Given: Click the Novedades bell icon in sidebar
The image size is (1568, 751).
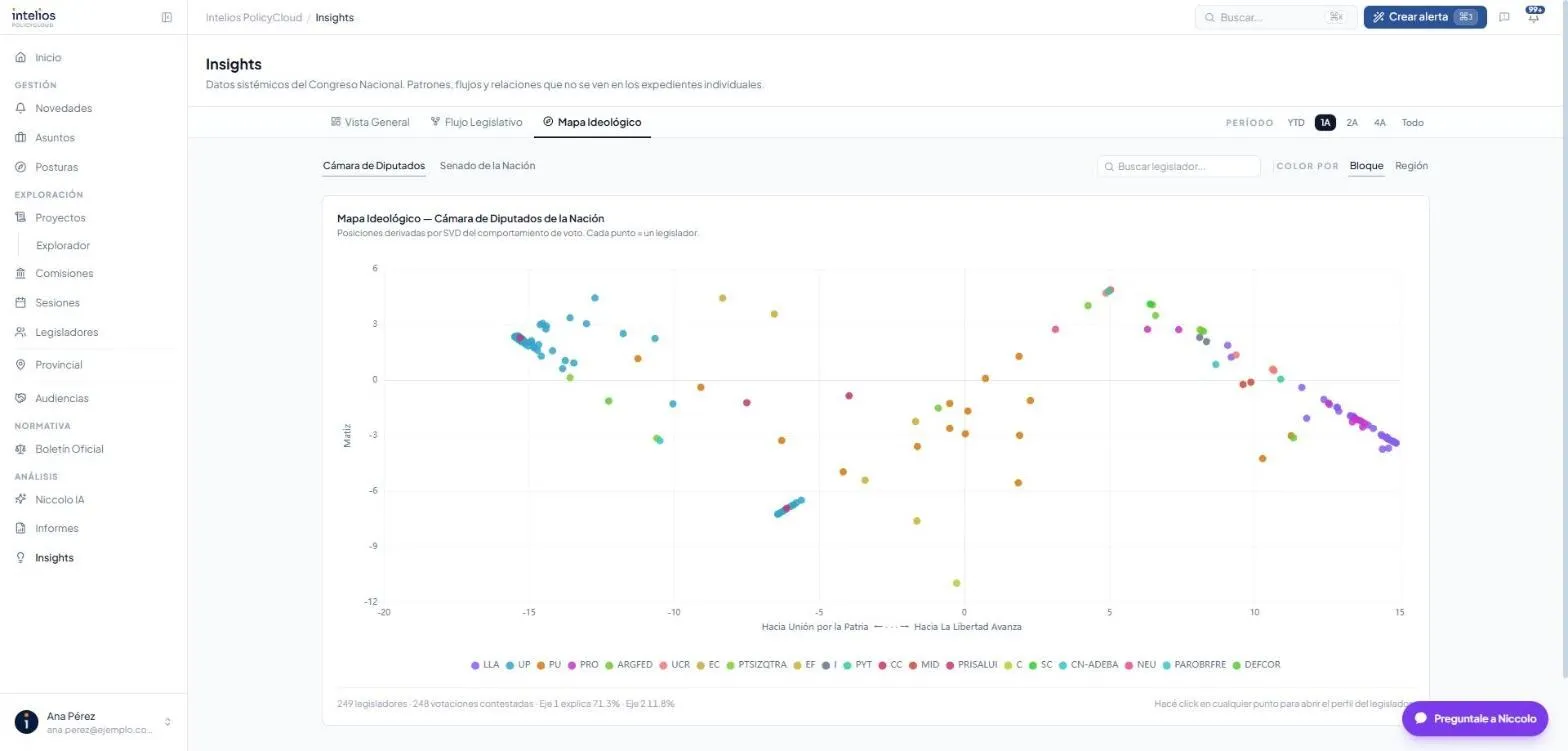Looking at the screenshot, I should pyautogui.click(x=21, y=108).
